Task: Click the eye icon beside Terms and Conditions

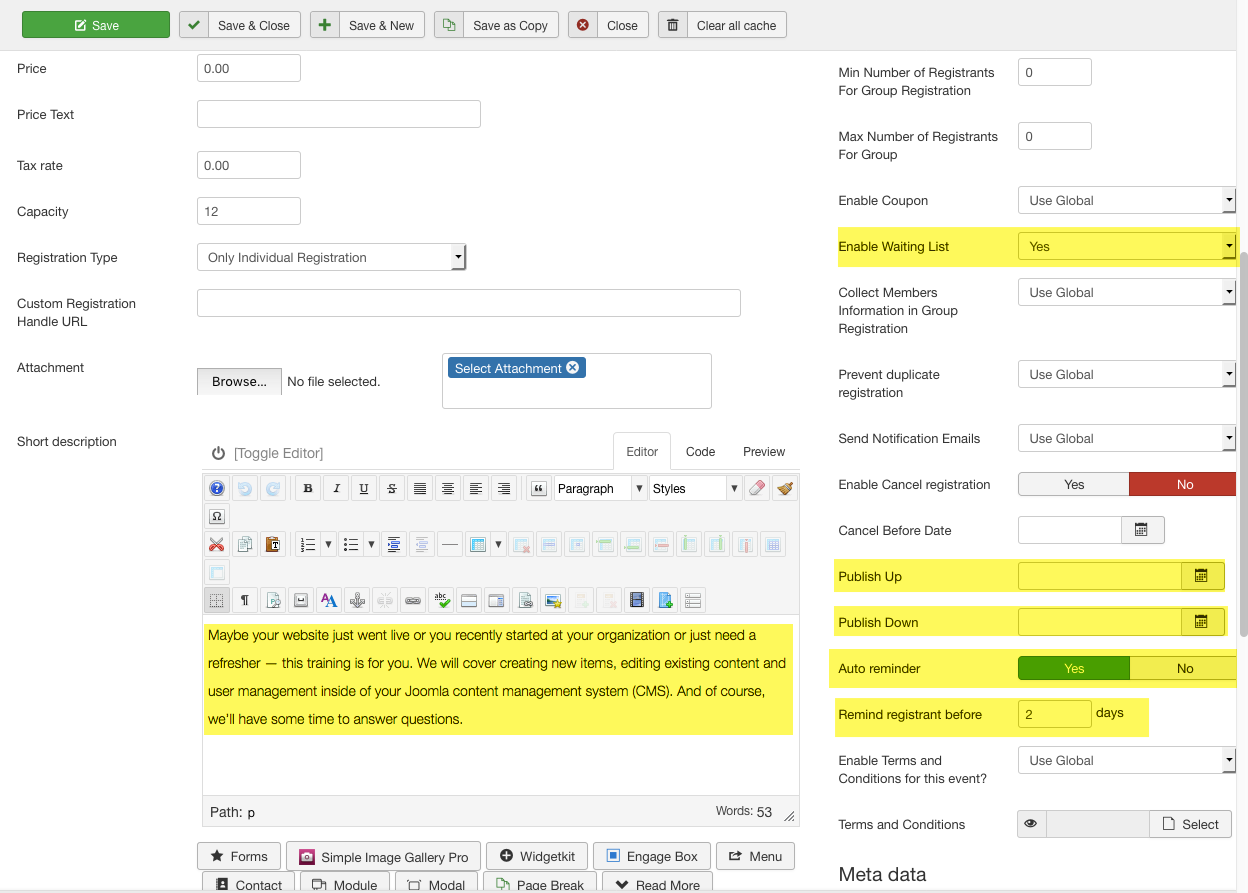Action: [1030, 824]
